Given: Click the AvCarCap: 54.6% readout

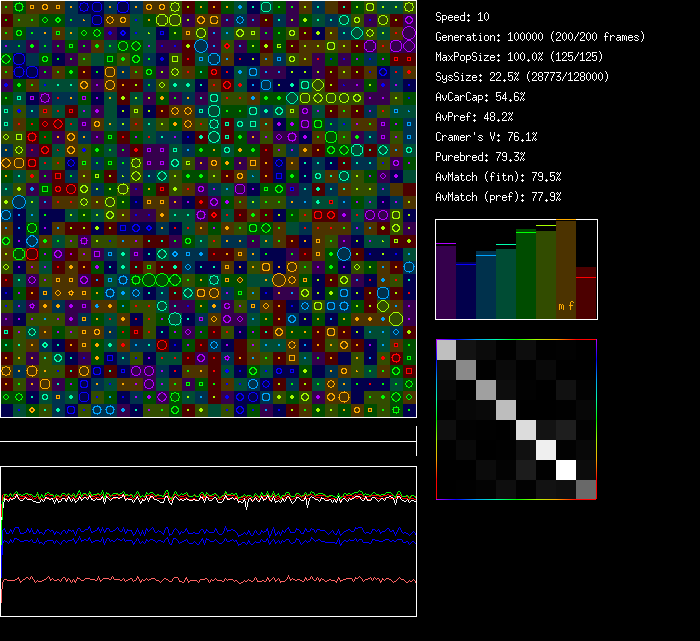Looking at the screenshot, I should pyautogui.click(x=480, y=97).
